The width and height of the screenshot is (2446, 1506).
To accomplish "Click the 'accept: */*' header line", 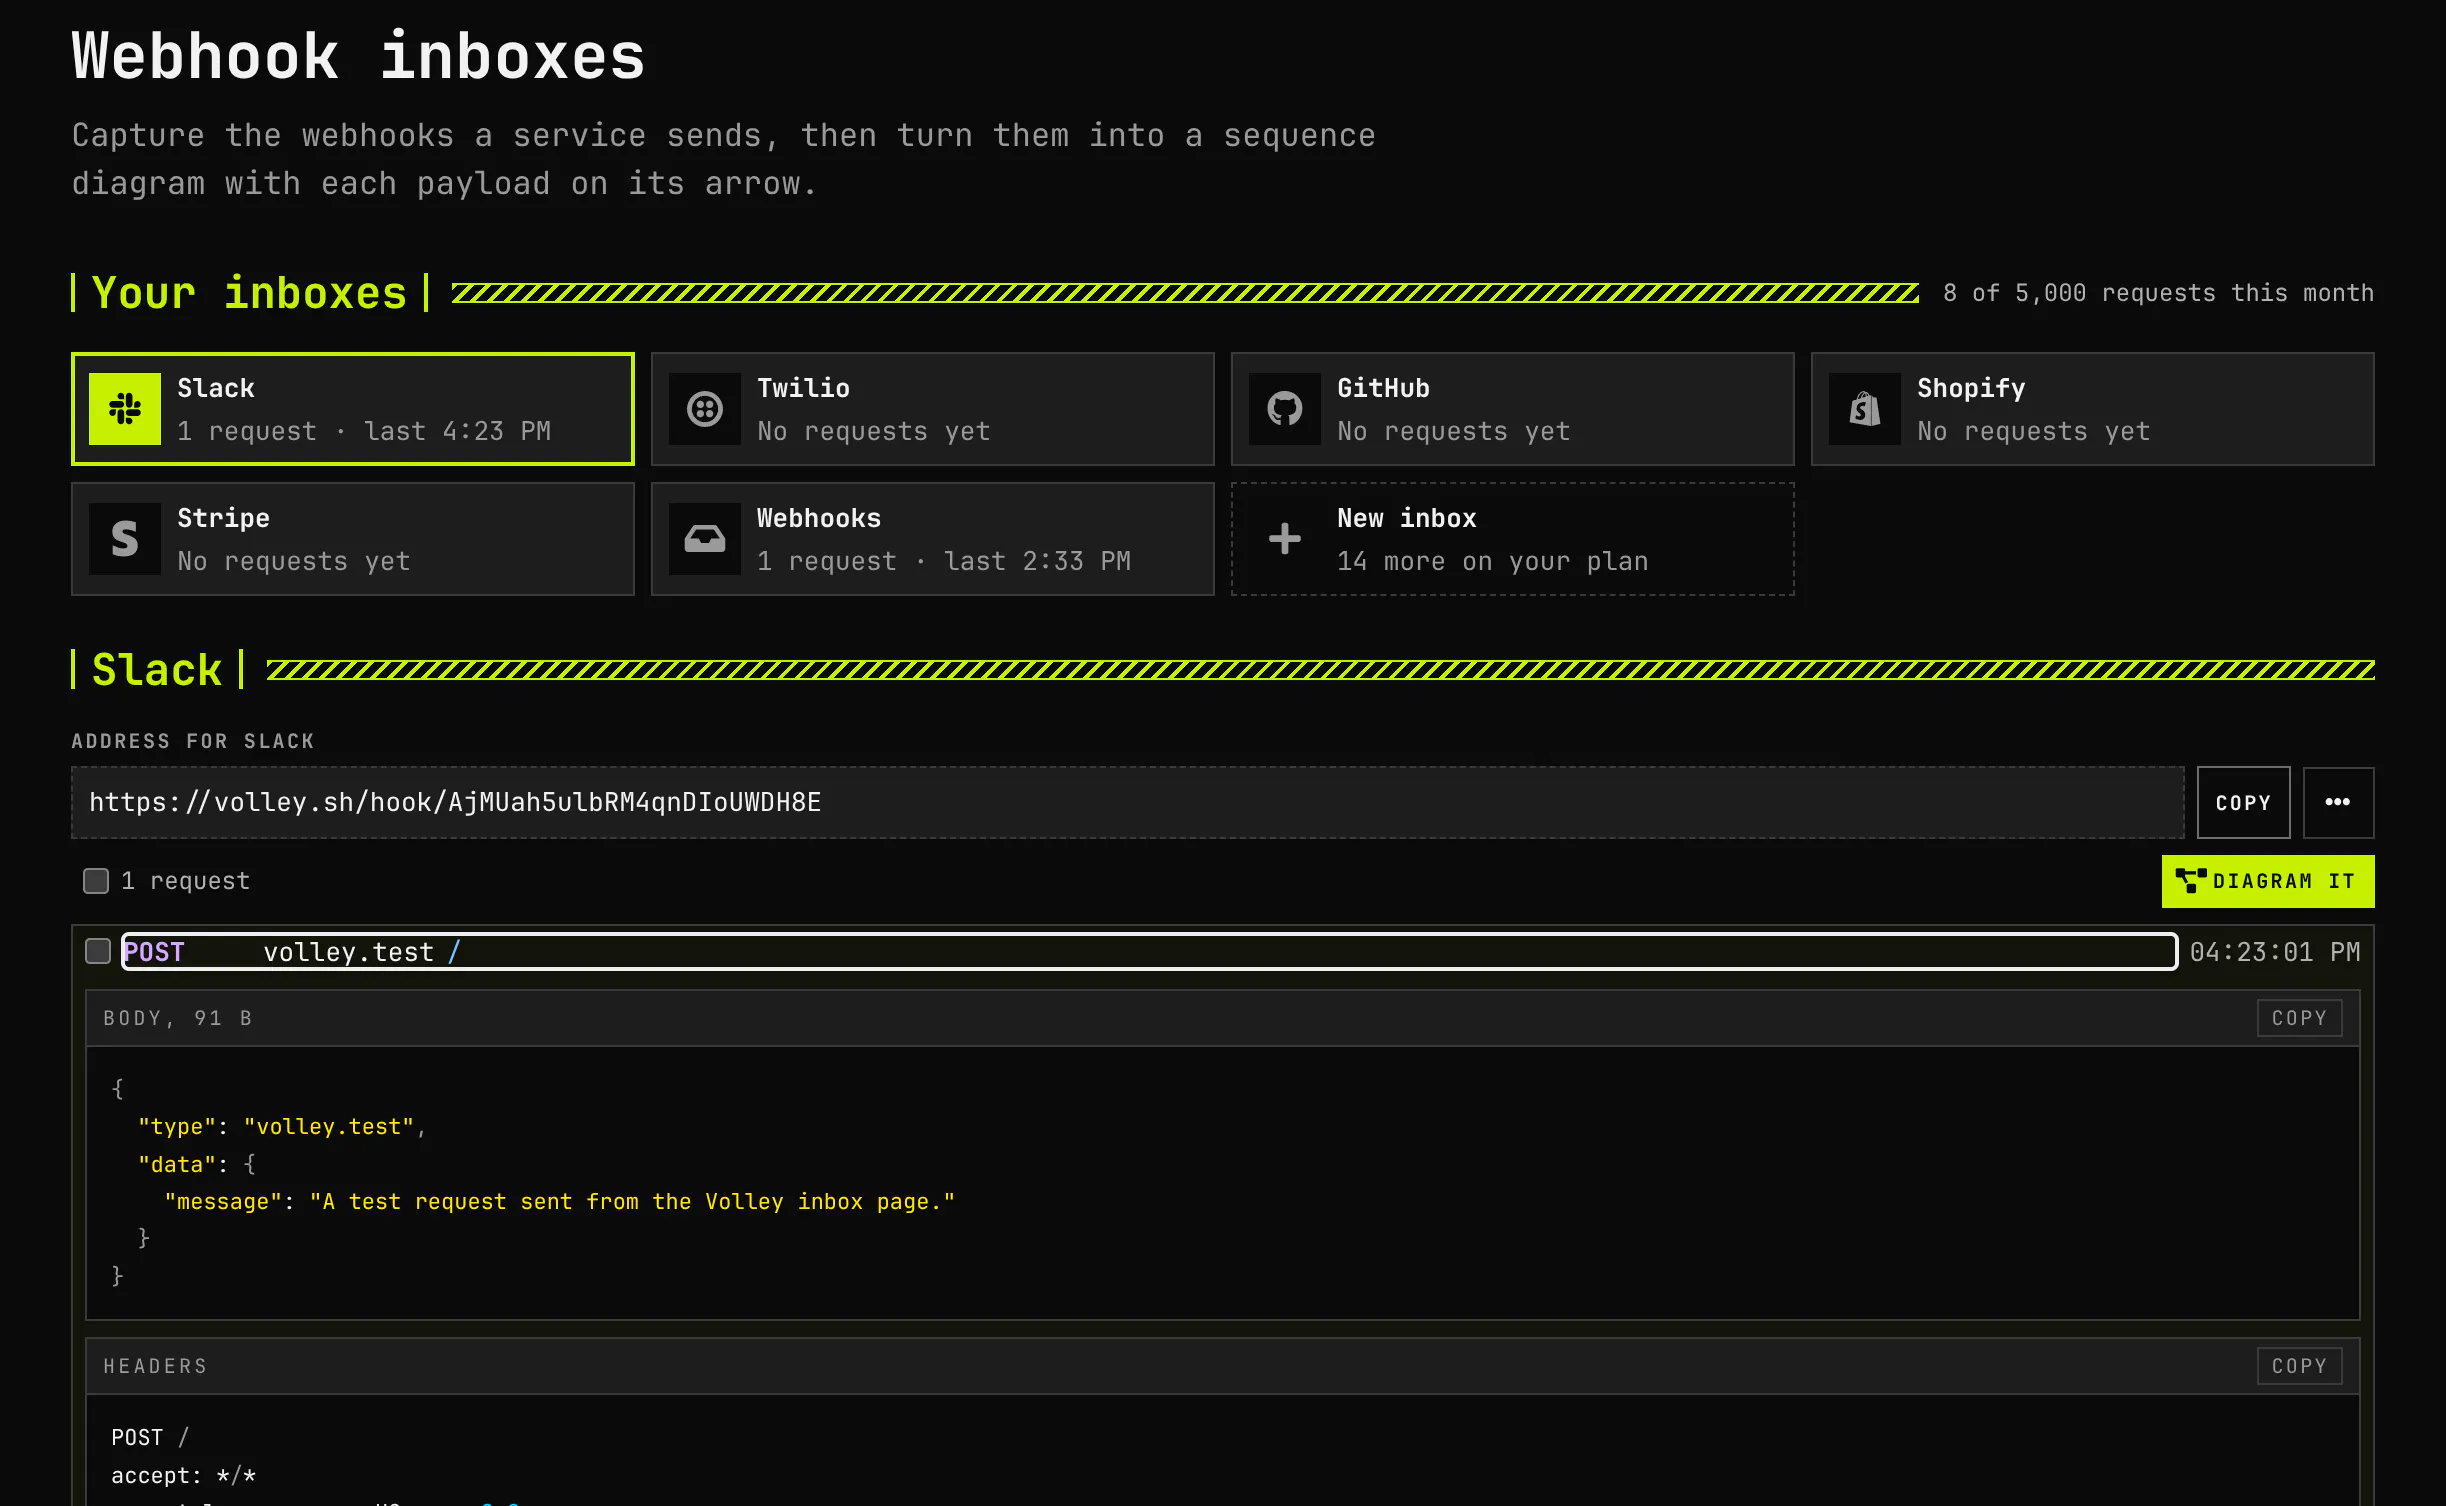I will coord(184,1476).
